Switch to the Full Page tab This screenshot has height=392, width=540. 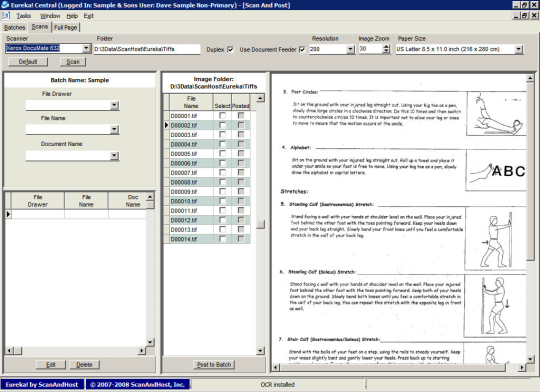coord(65,27)
